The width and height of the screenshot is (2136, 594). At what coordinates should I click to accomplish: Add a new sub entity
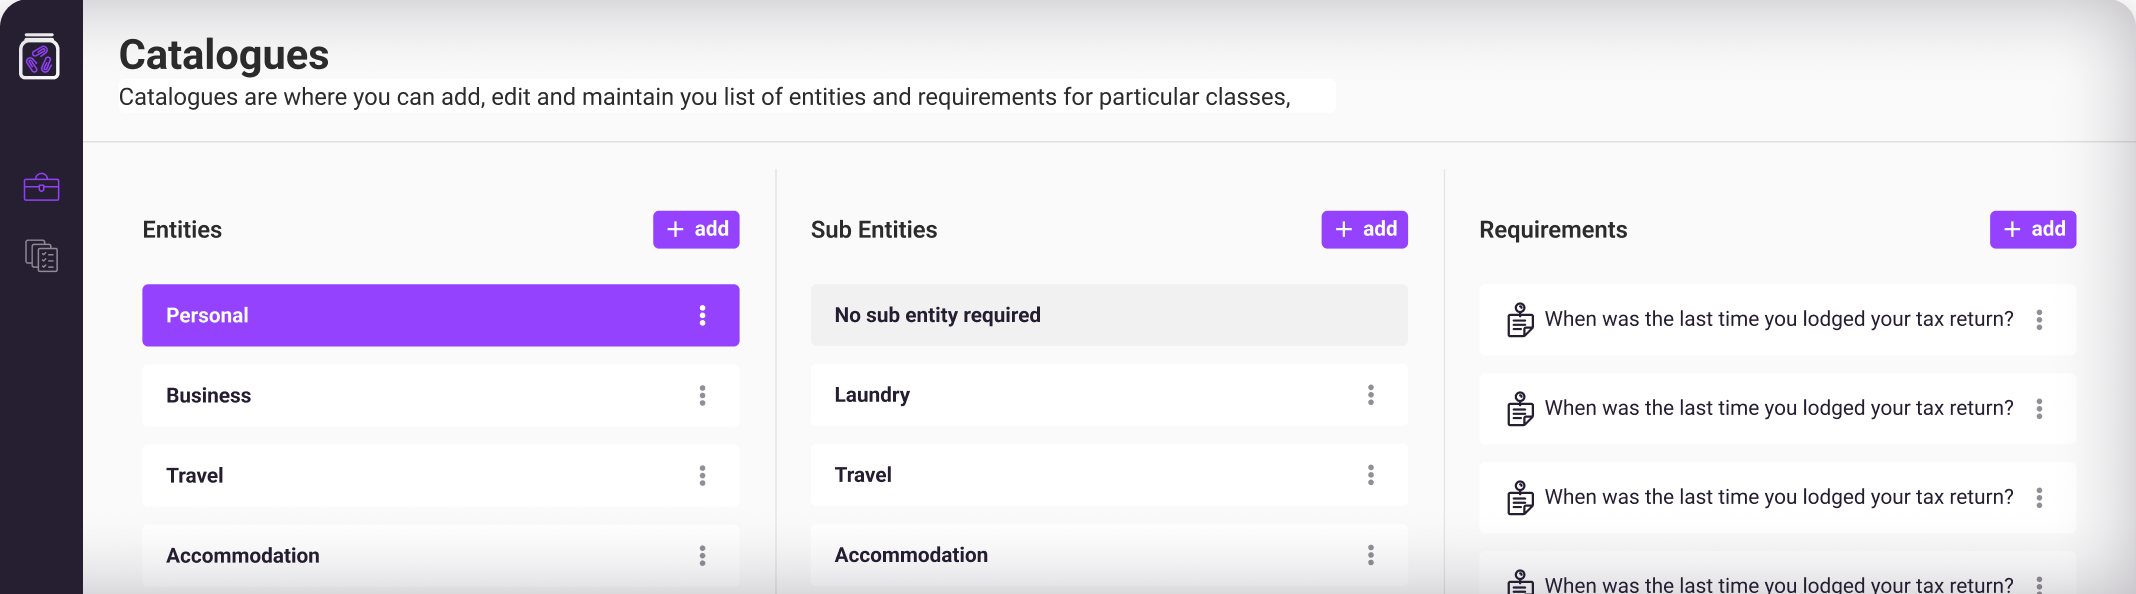[x=1364, y=229]
